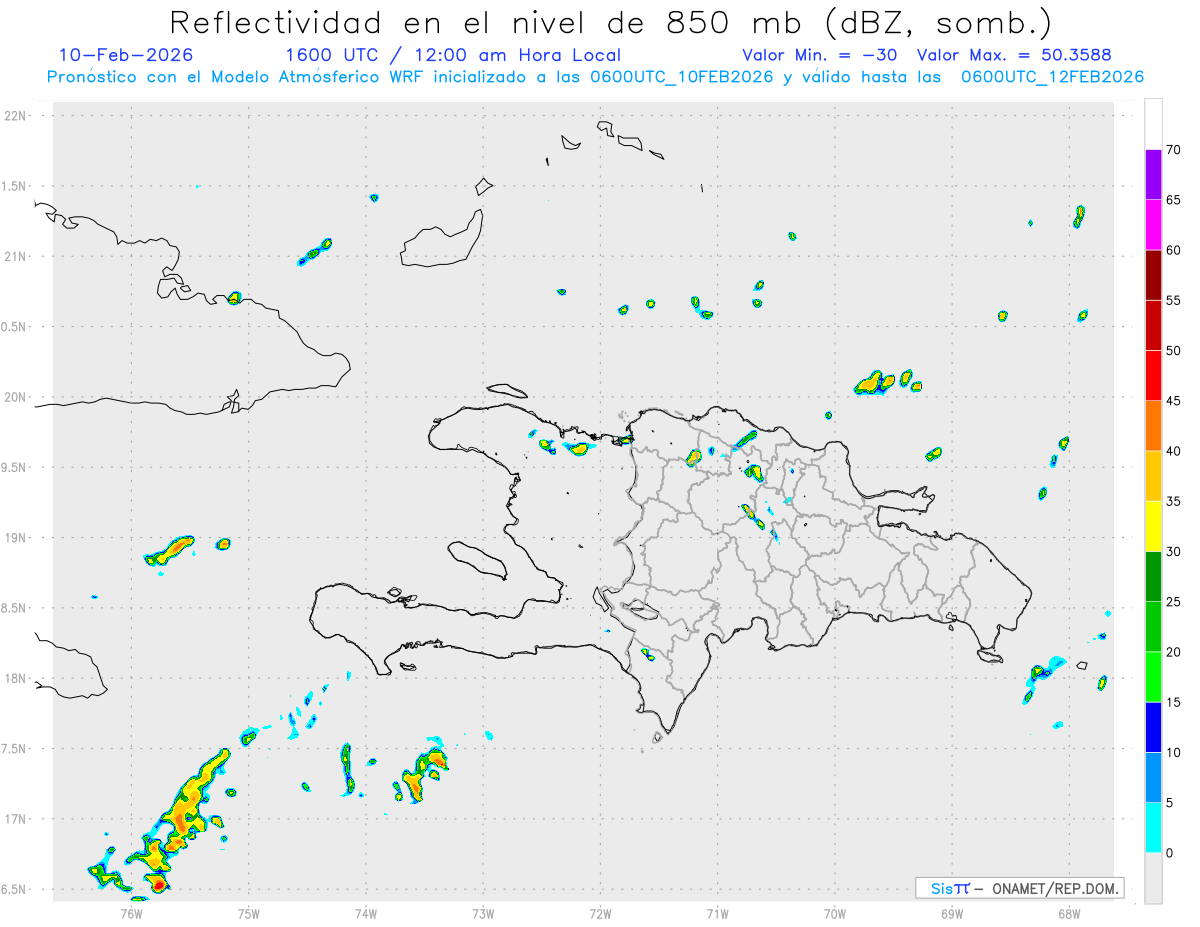Choose the dark red 50–55 dBZ band

tap(1153, 325)
